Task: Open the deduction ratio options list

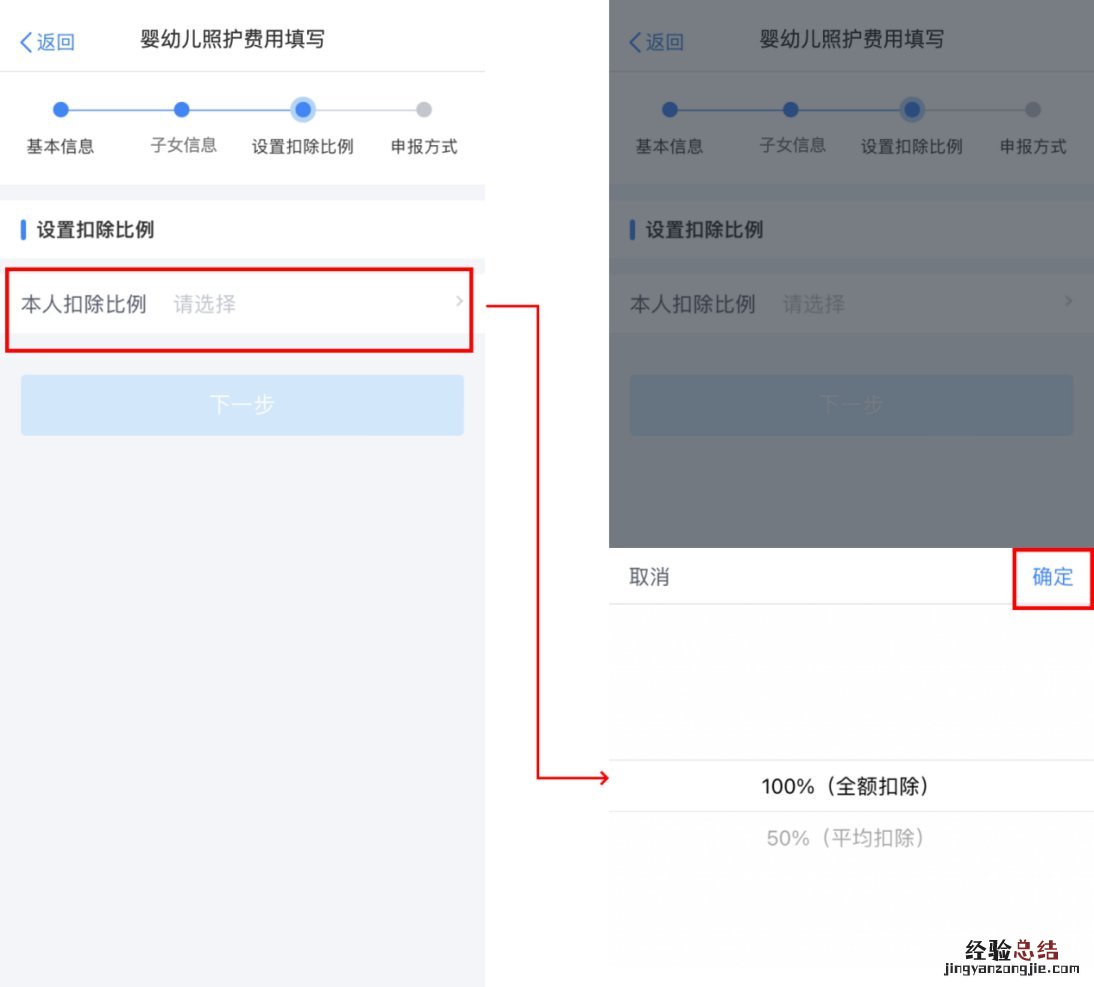Action: click(240, 302)
